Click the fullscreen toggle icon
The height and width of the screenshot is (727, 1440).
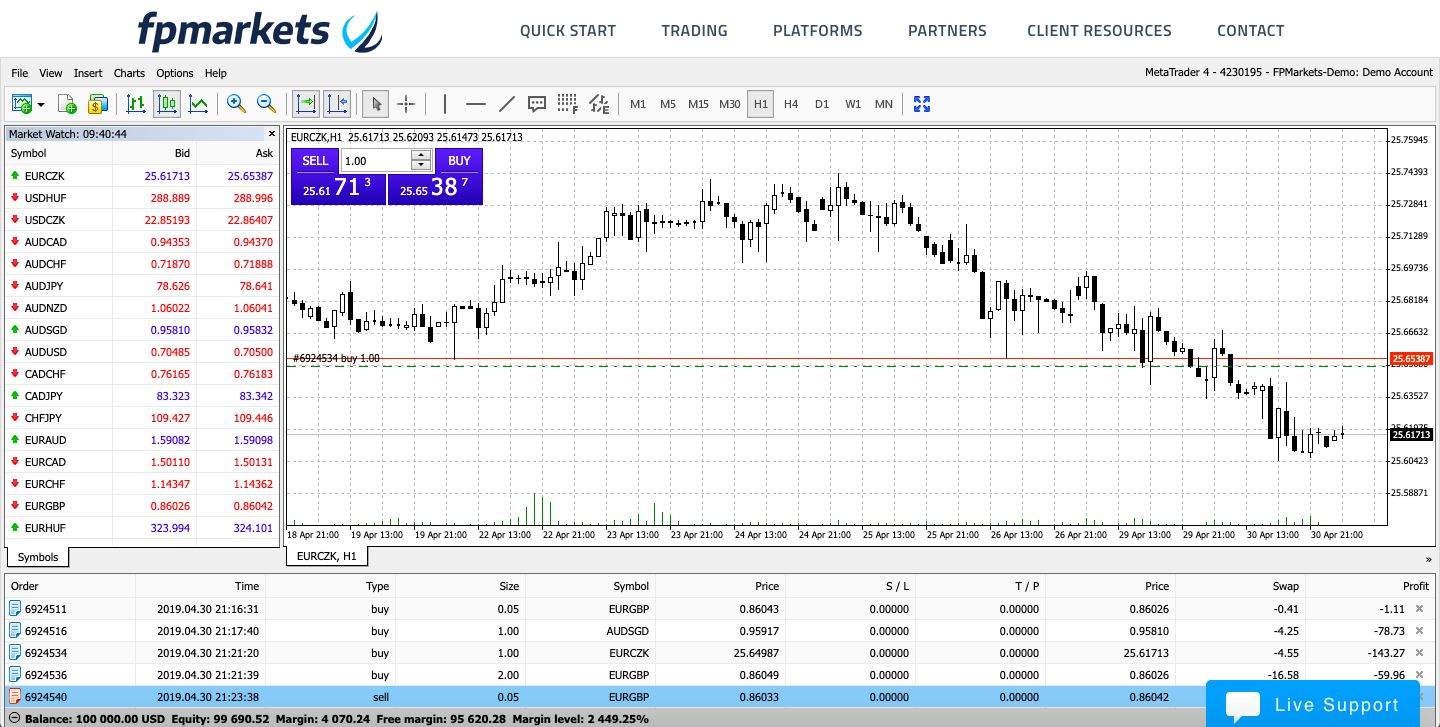tap(922, 103)
